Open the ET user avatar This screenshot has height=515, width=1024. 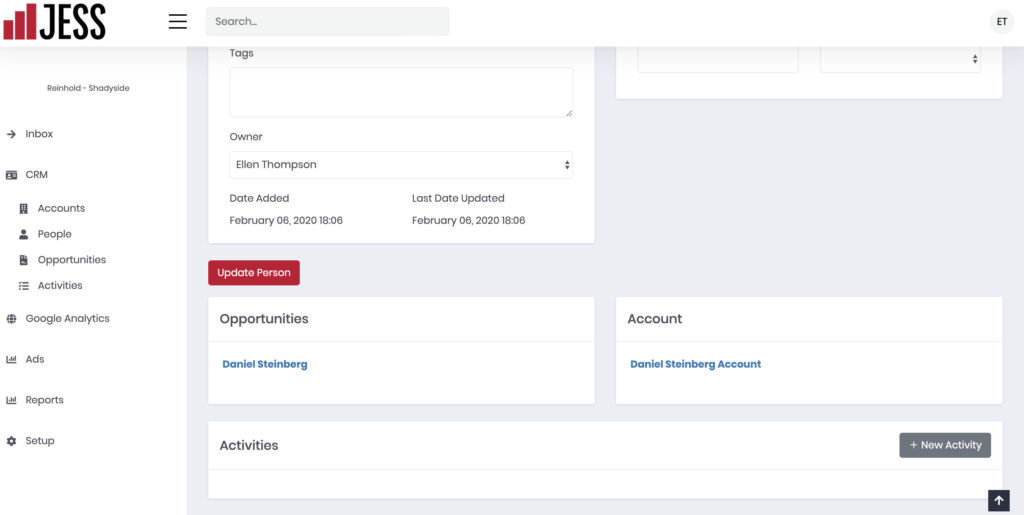click(1002, 22)
